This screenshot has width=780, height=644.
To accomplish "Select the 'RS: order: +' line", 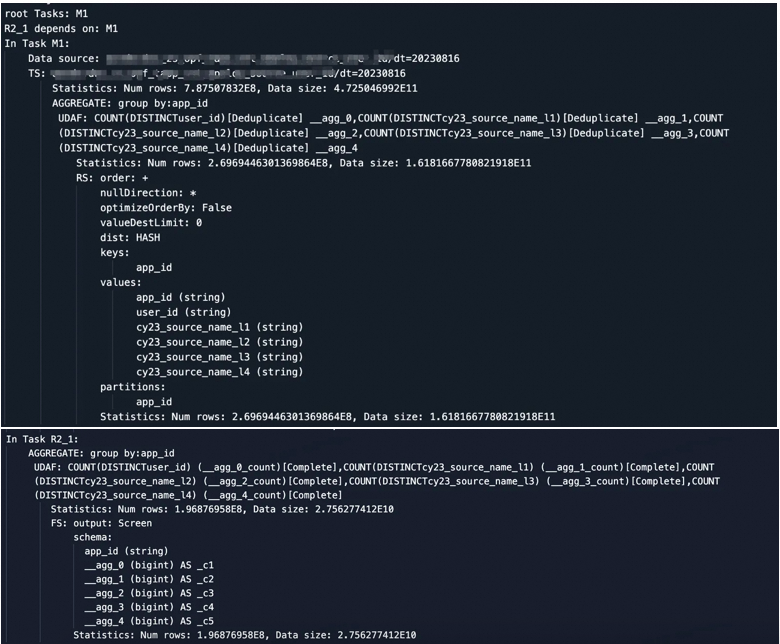I will (112, 178).
